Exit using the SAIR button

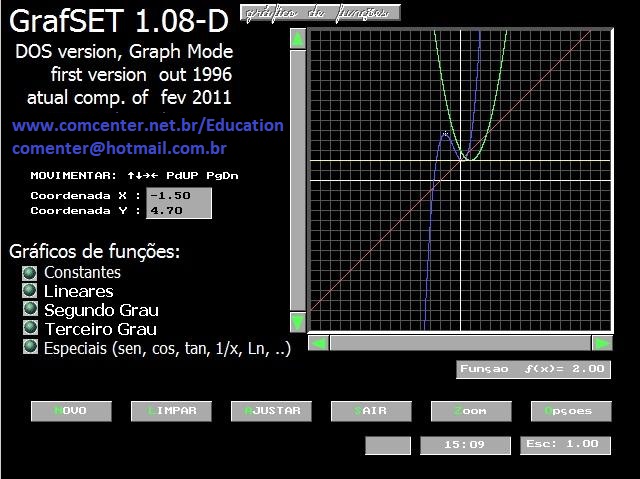[371, 411]
